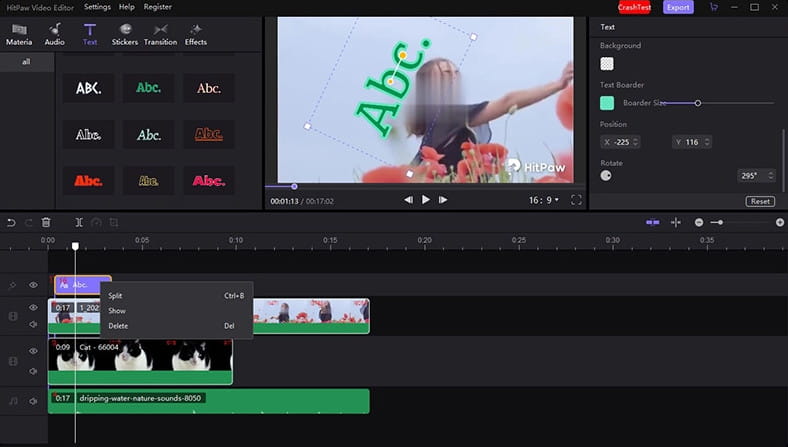Zoom out timeline with minus icon
This screenshot has width=788, height=447.
click(699, 222)
